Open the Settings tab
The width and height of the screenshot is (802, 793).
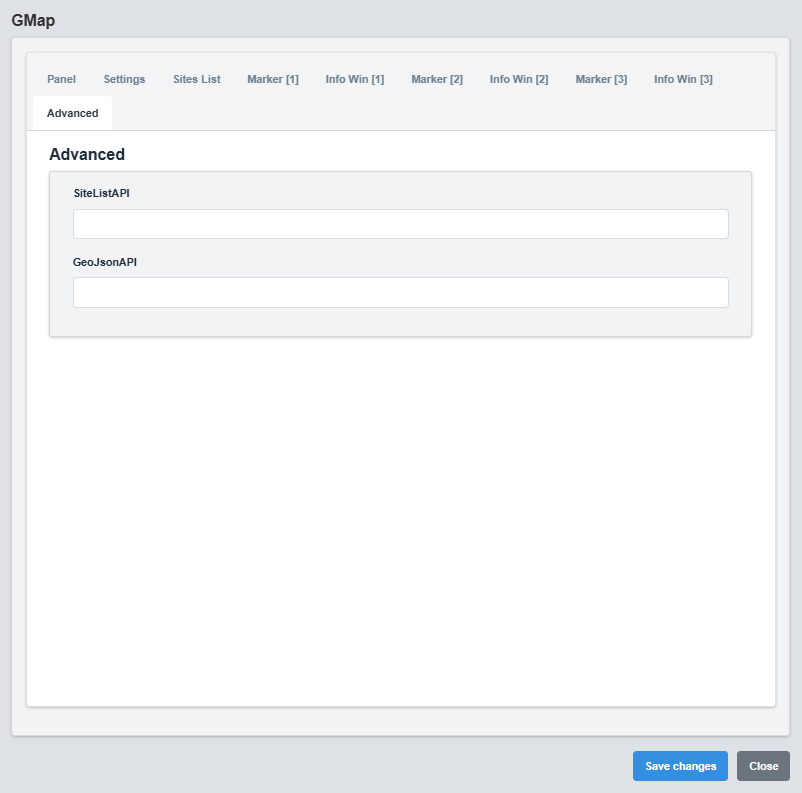coord(124,79)
